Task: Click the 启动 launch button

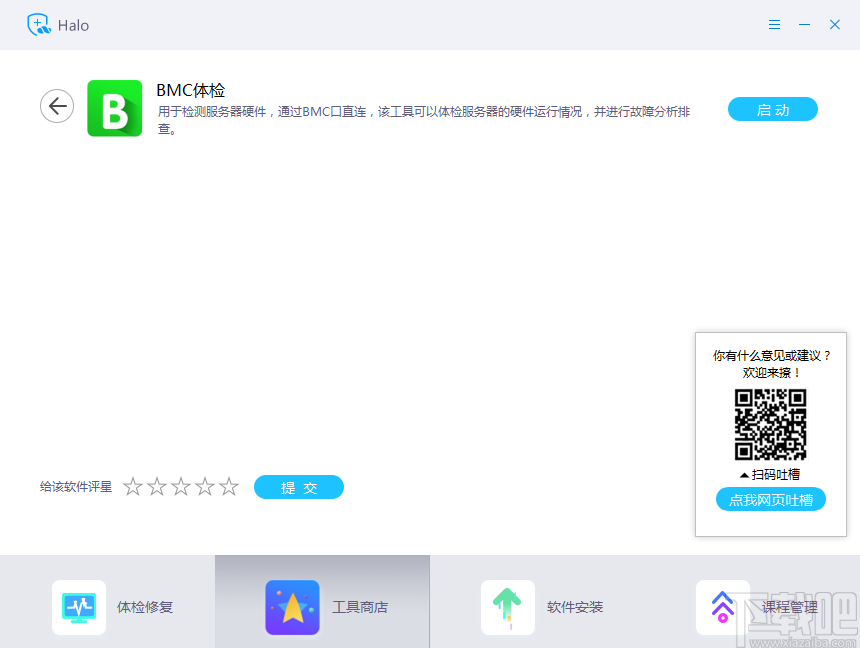Action: (x=772, y=110)
